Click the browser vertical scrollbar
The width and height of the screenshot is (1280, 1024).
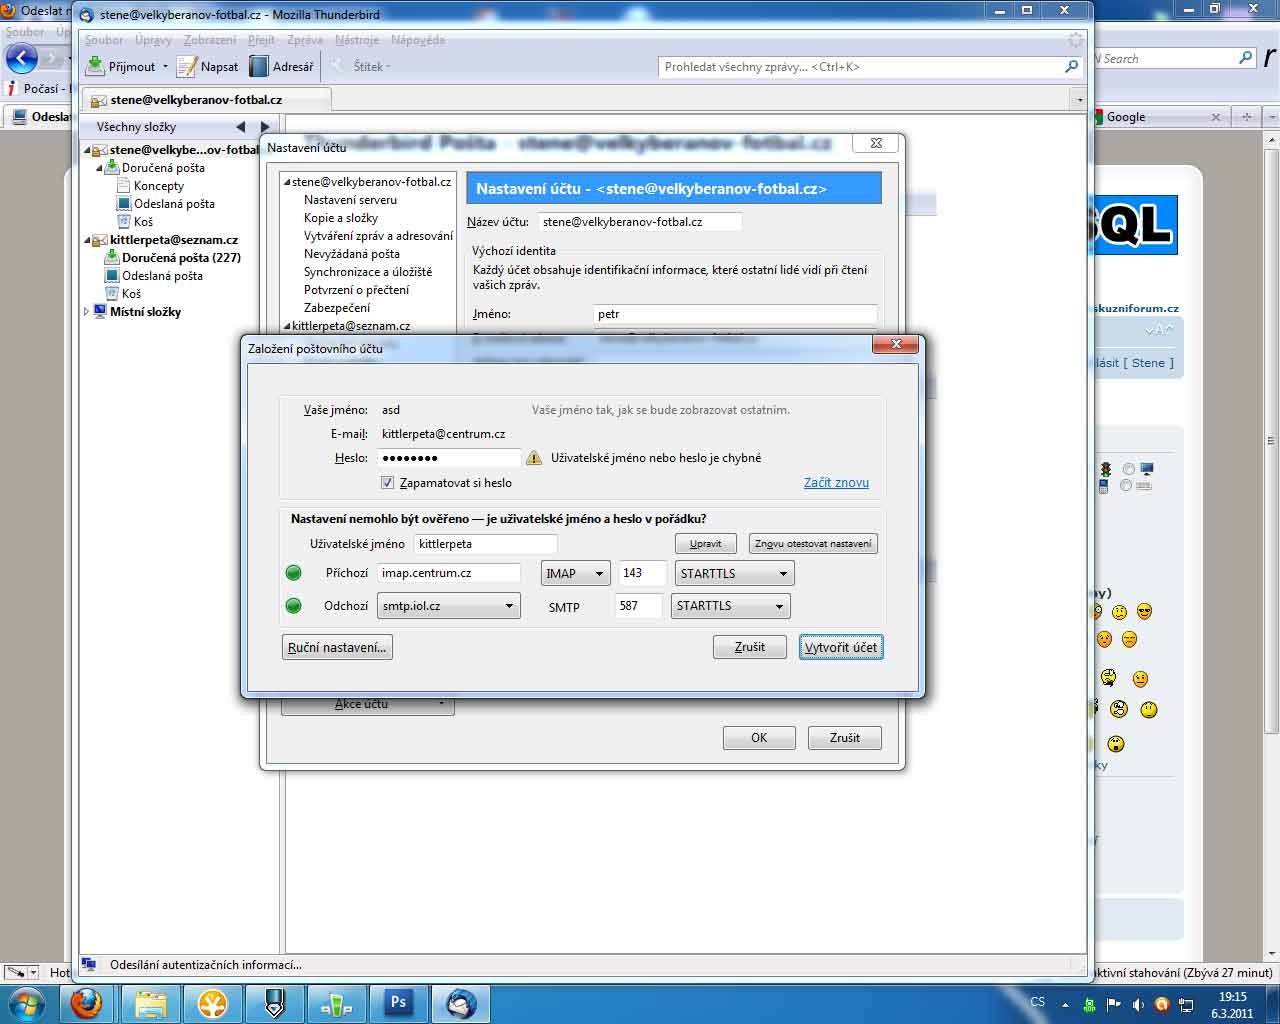[1272, 440]
